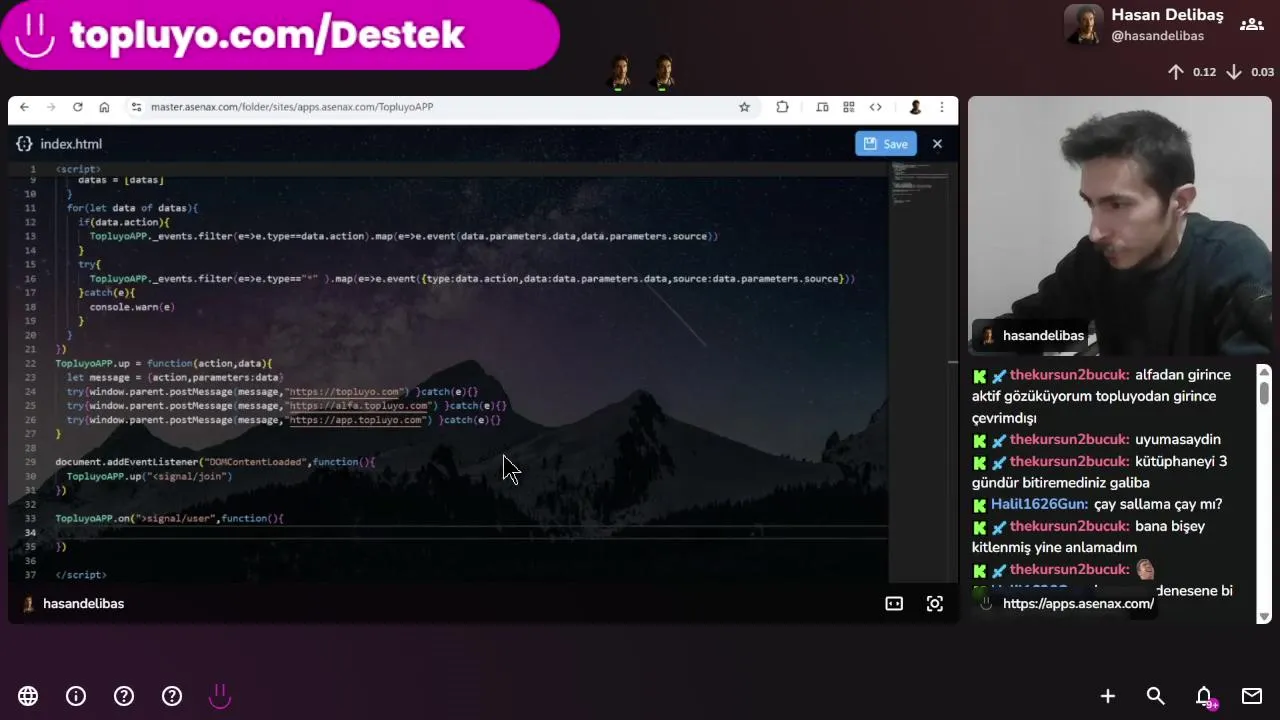Click the index.html file type icon
The height and width of the screenshot is (720, 1280).
(24, 144)
